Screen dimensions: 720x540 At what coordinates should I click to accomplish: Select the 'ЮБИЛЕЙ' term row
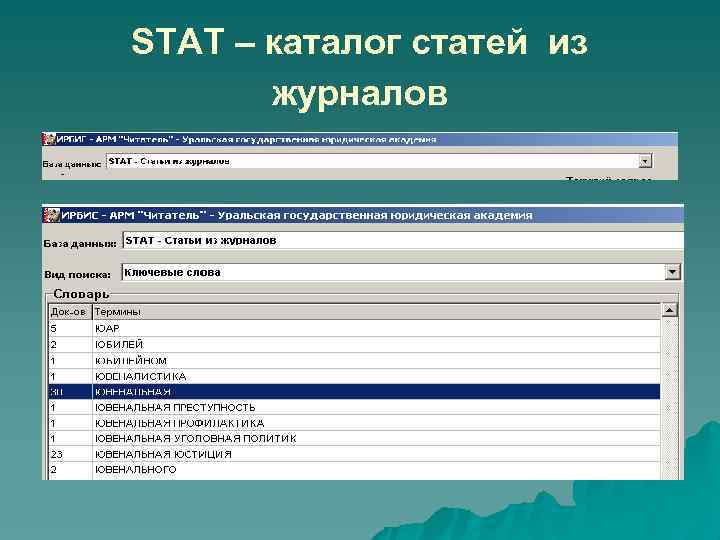(x=354, y=344)
